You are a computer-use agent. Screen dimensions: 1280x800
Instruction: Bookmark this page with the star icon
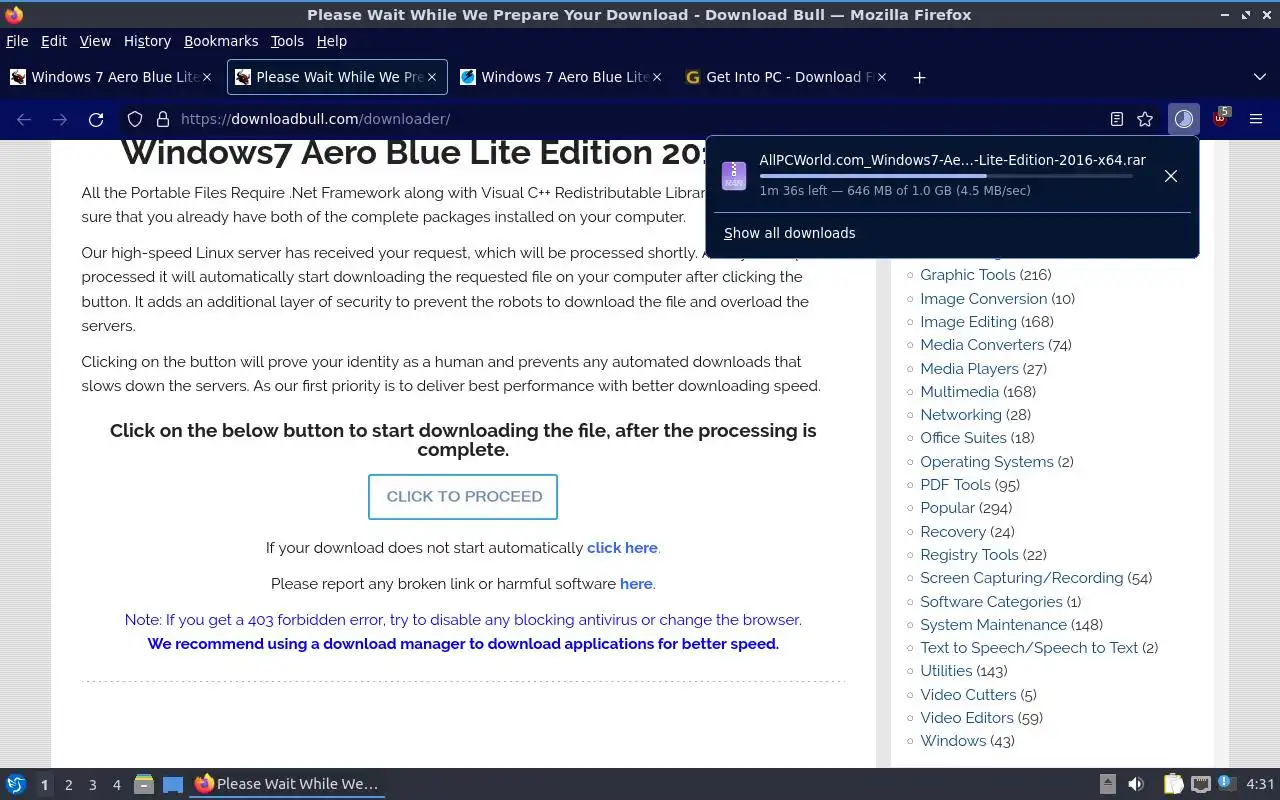pyautogui.click(x=1145, y=119)
